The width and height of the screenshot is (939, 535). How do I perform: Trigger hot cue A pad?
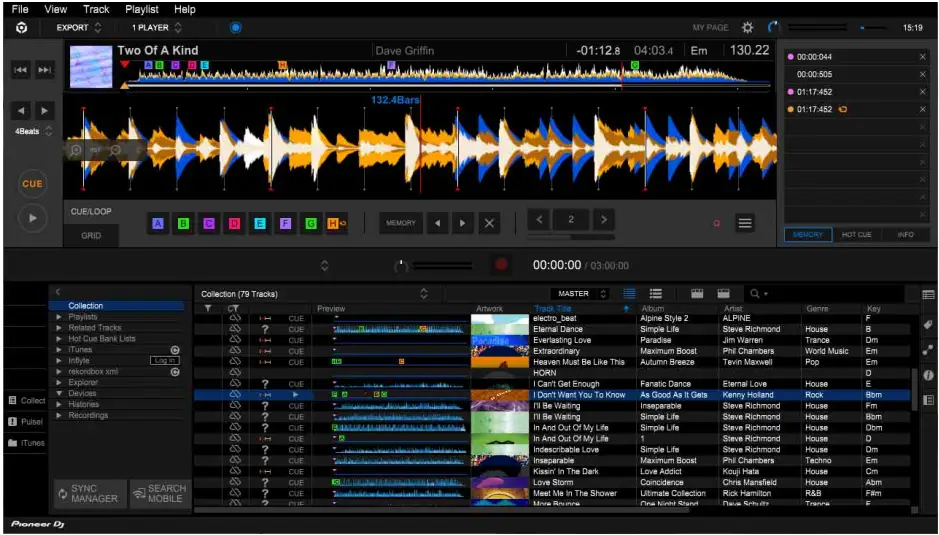tap(158, 223)
